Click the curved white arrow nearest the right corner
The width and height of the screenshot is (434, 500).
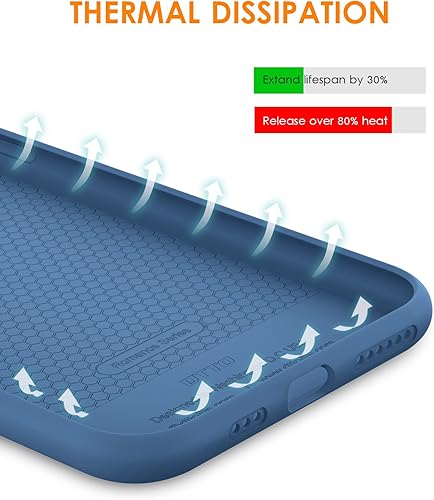[x=353, y=314]
